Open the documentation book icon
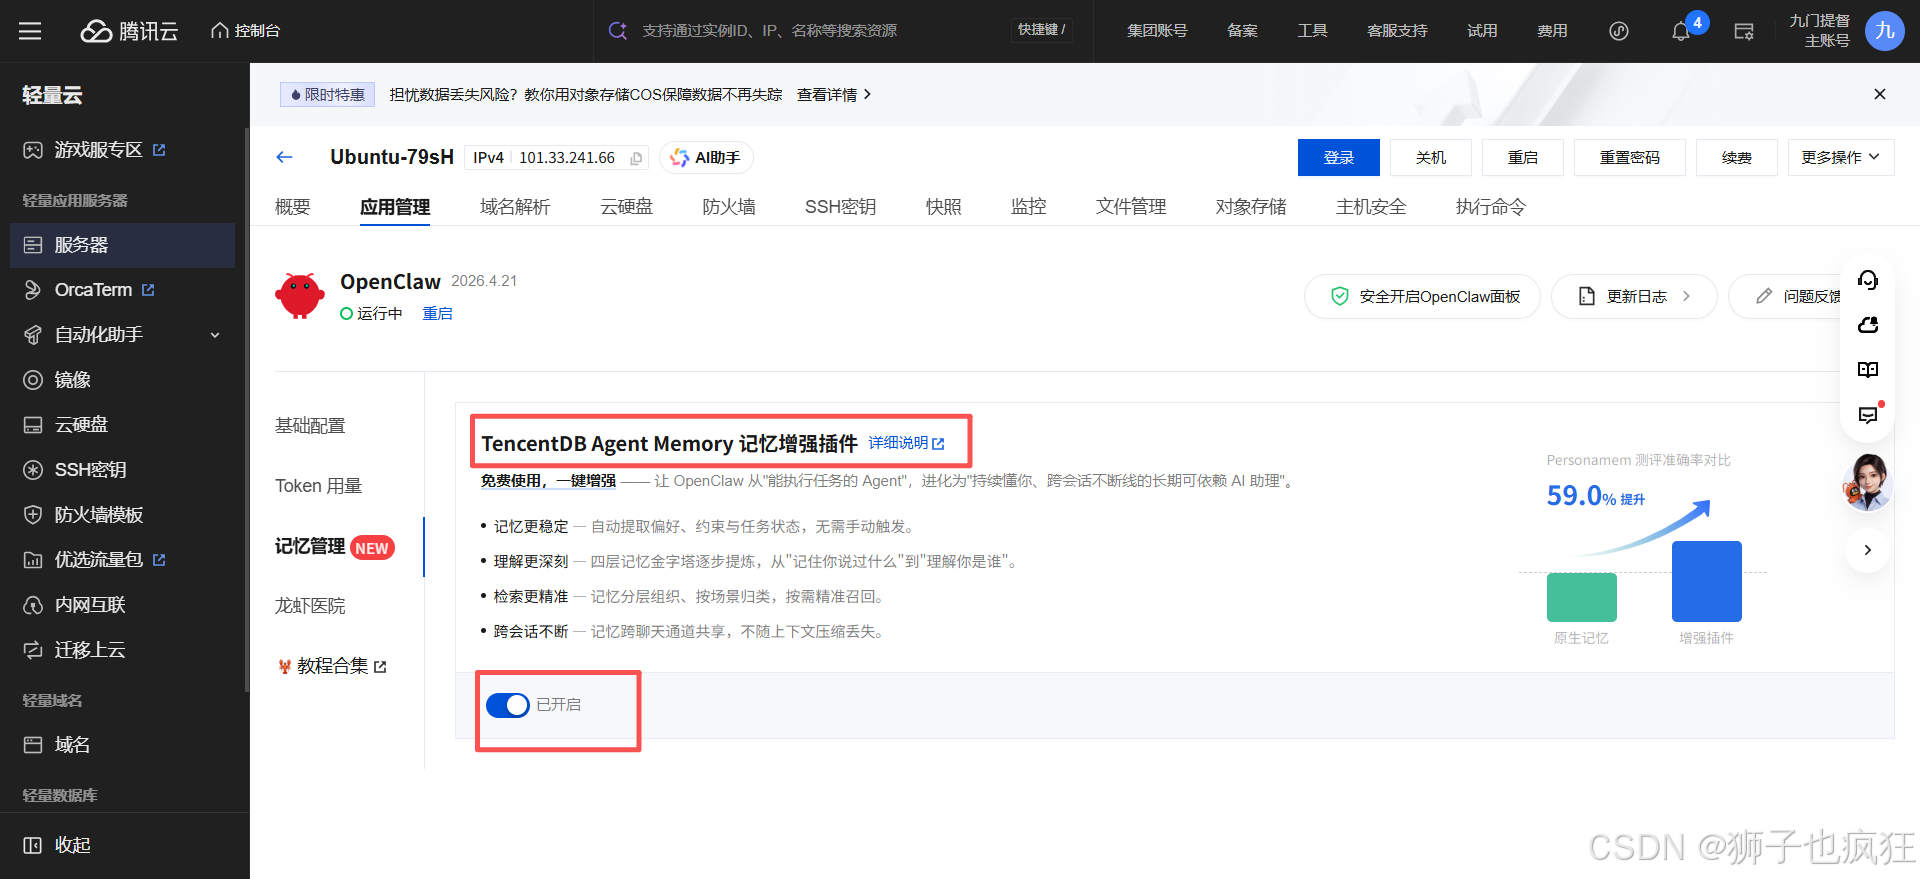Screen dimensions: 1920x879 [1868, 370]
